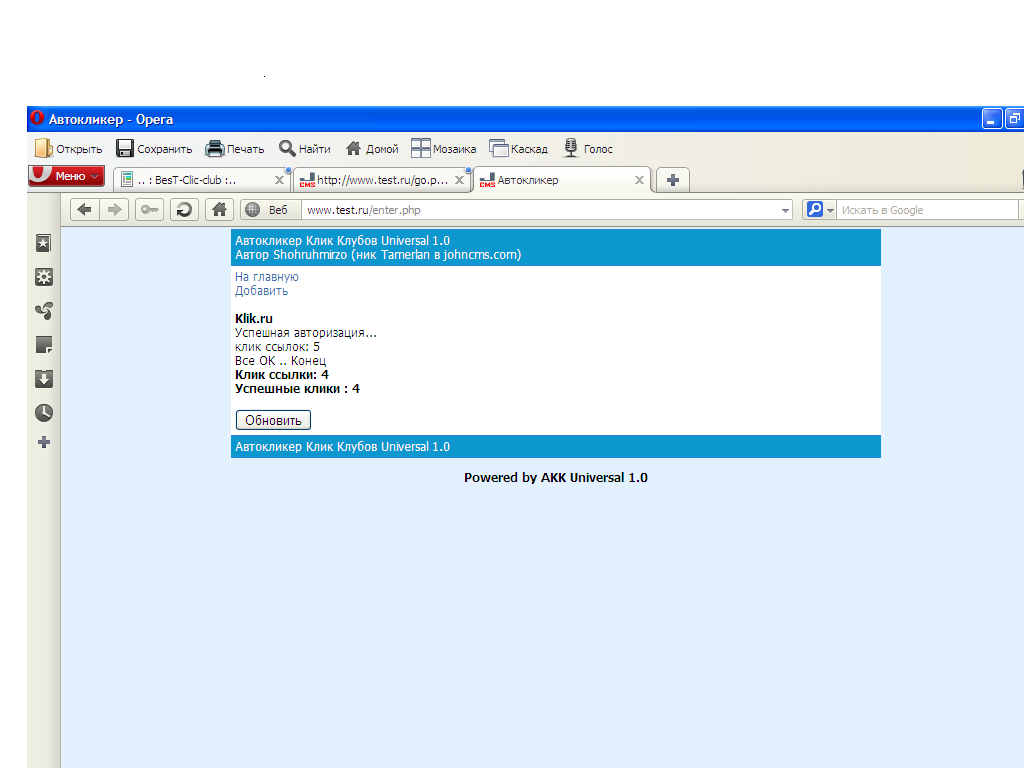The height and width of the screenshot is (768, 1024).
Task: Click the Домой house icon in main toolbar
Action: 353,148
